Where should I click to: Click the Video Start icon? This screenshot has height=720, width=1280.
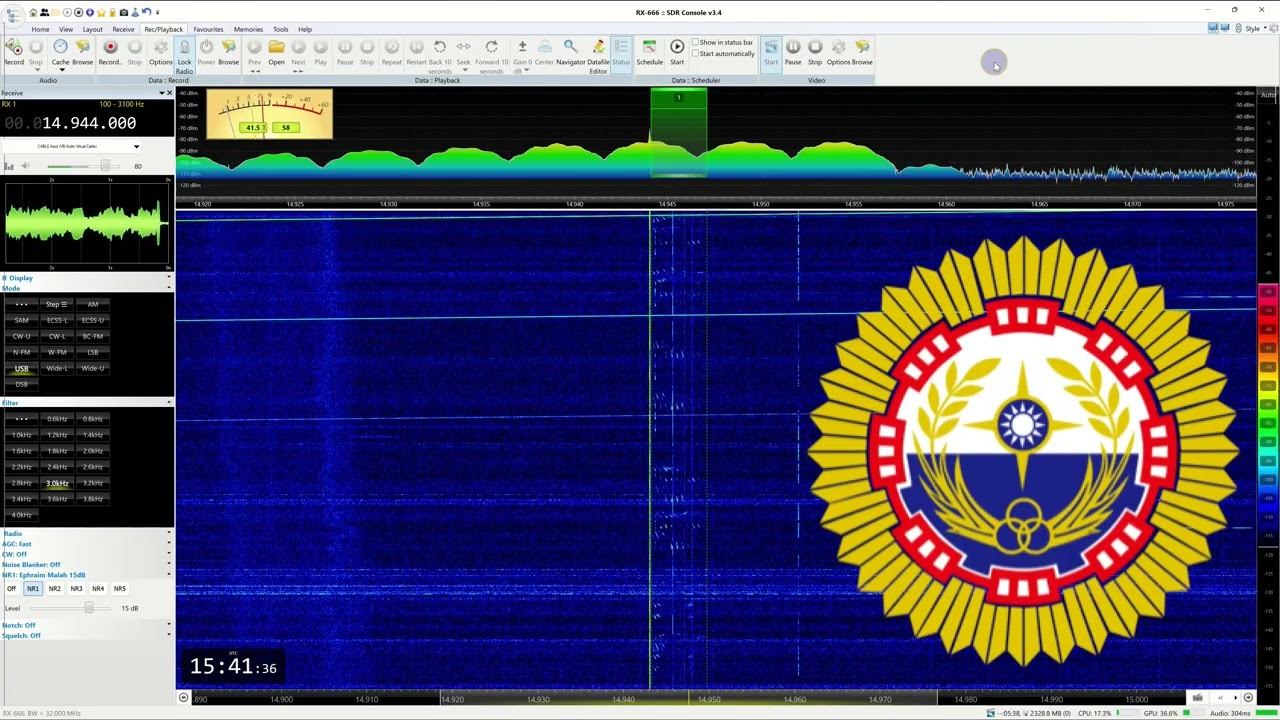tap(771, 48)
